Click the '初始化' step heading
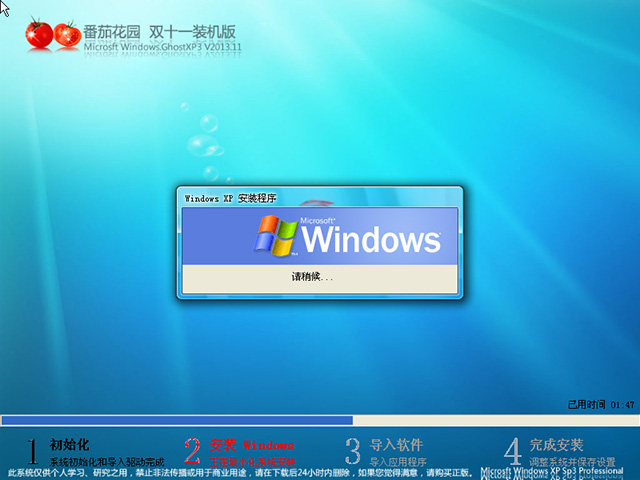640x480 pixels. (69, 444)
